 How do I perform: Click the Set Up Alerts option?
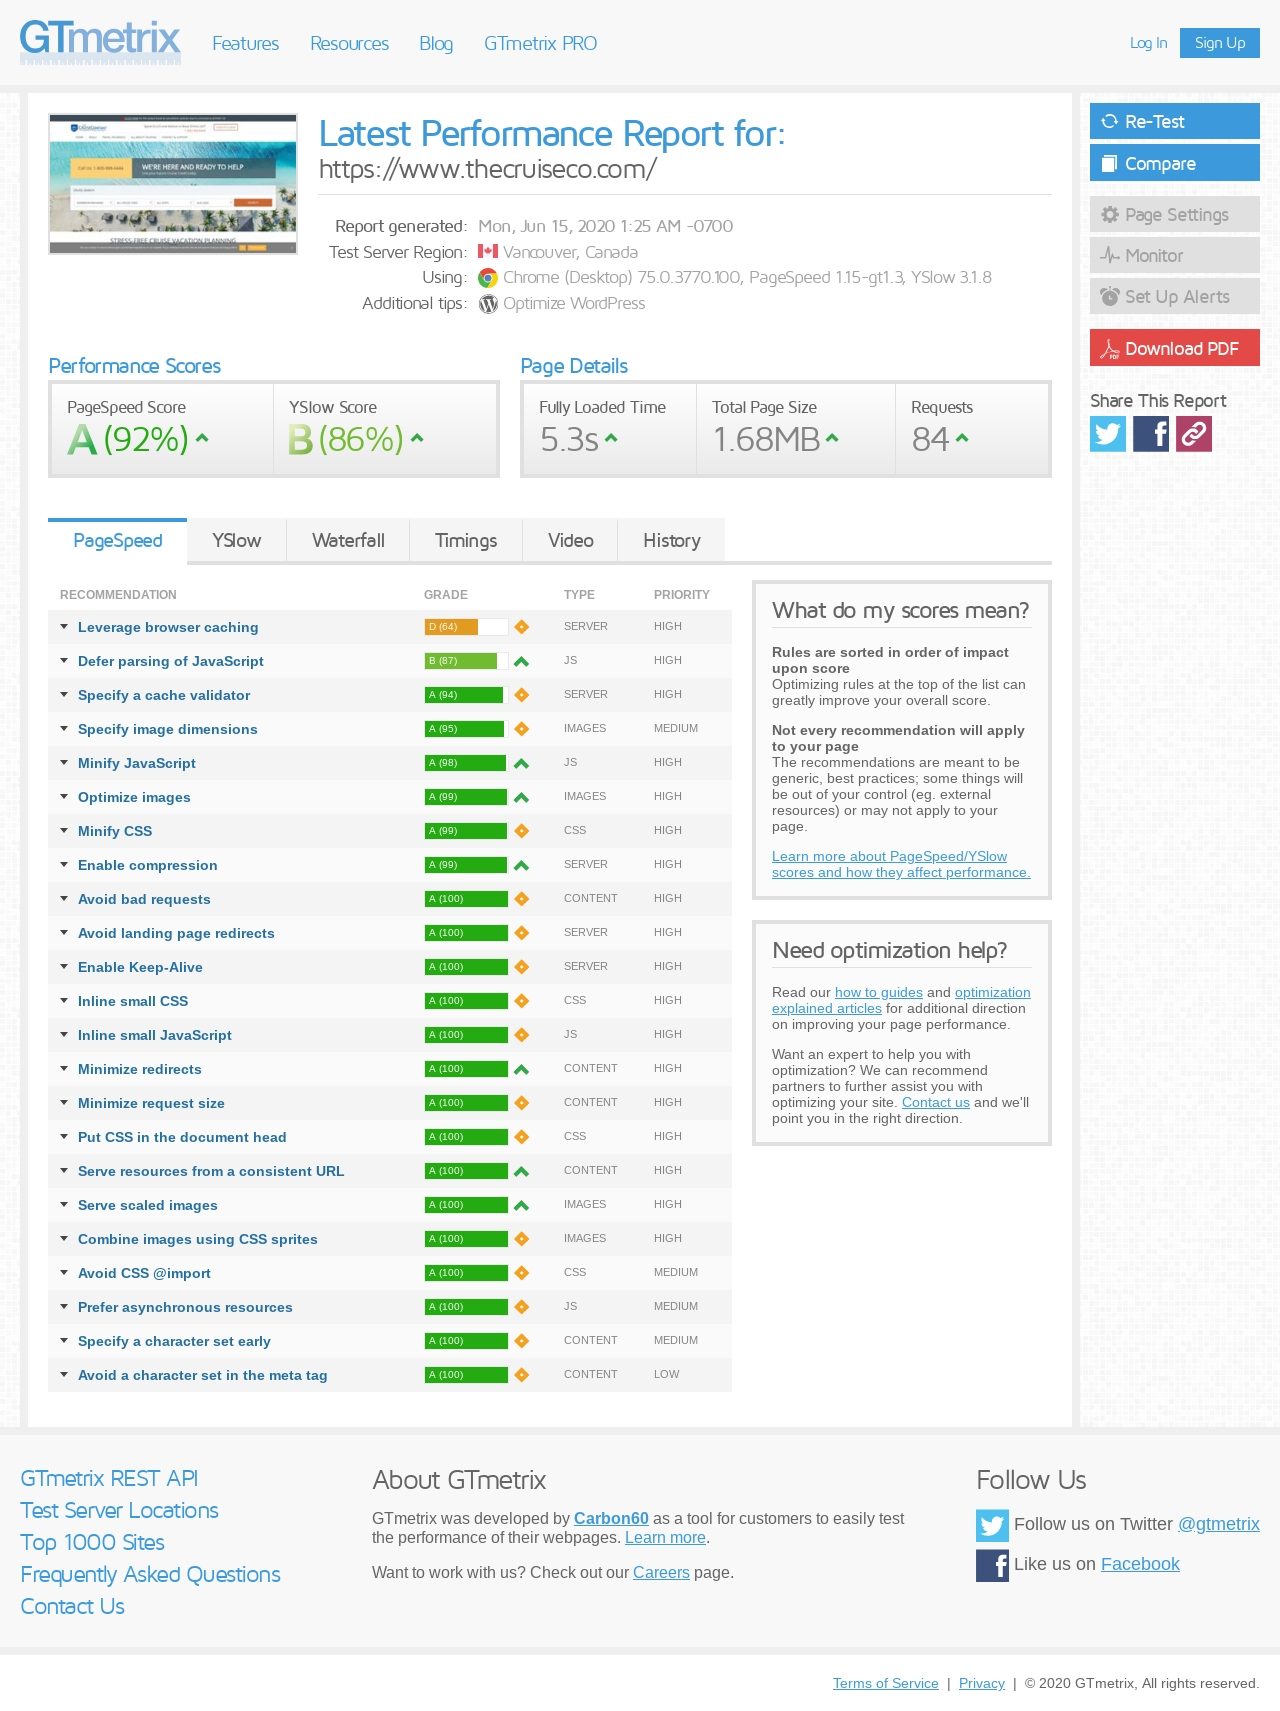pos(1175,296)
